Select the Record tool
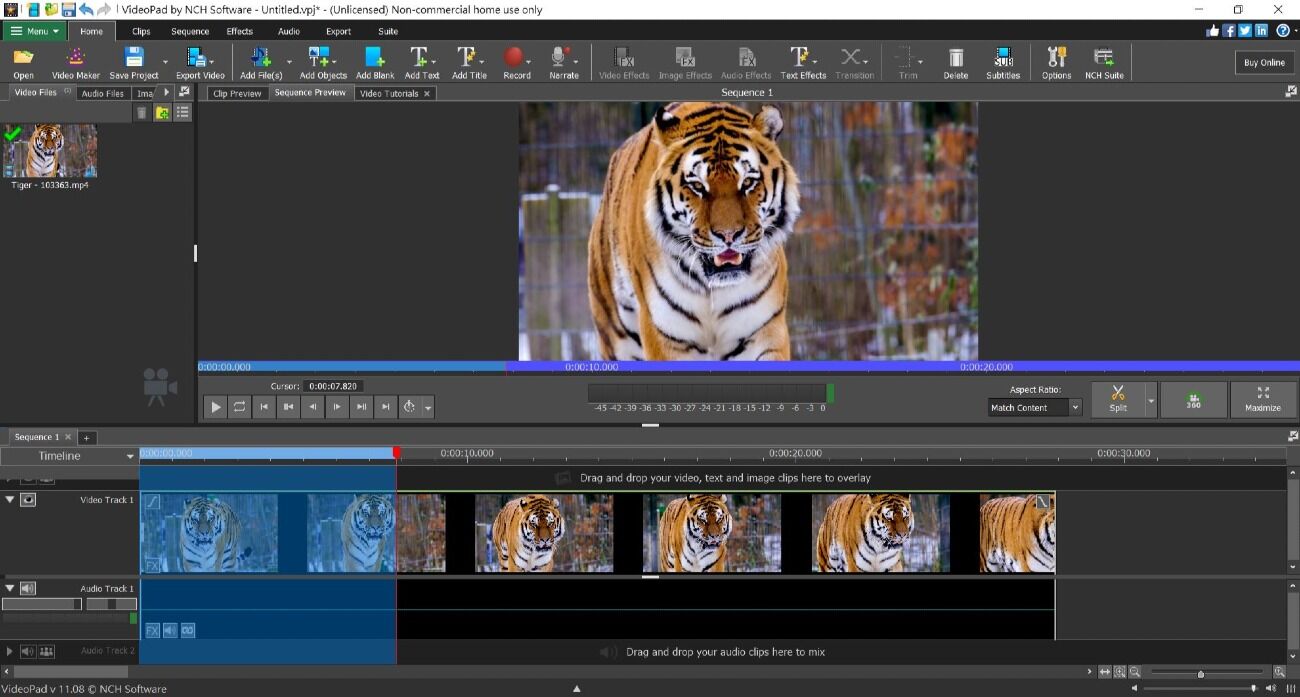The image size is (1300, 697). pyautogui.click(x=515, y=62)
